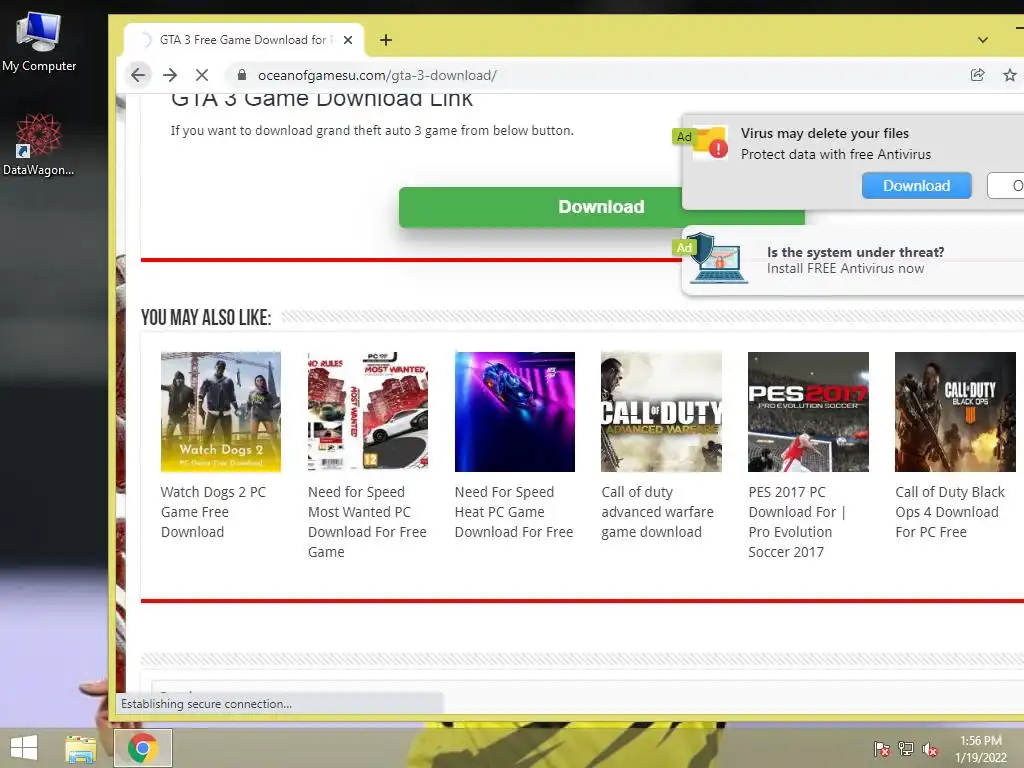Viewport: 1024px width, 768px height.
Task: Click the Virus may delete your files ad icon
Action: click(x=711, y=143)
